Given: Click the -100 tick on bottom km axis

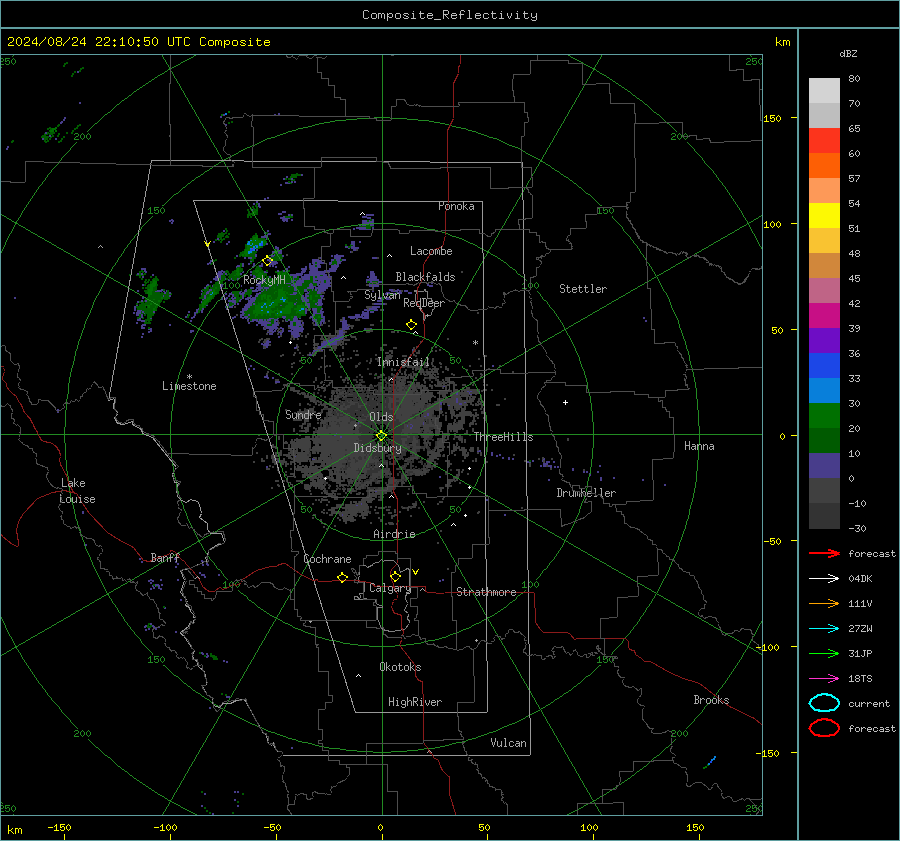Looking at the screenshot, I should 165,828.
